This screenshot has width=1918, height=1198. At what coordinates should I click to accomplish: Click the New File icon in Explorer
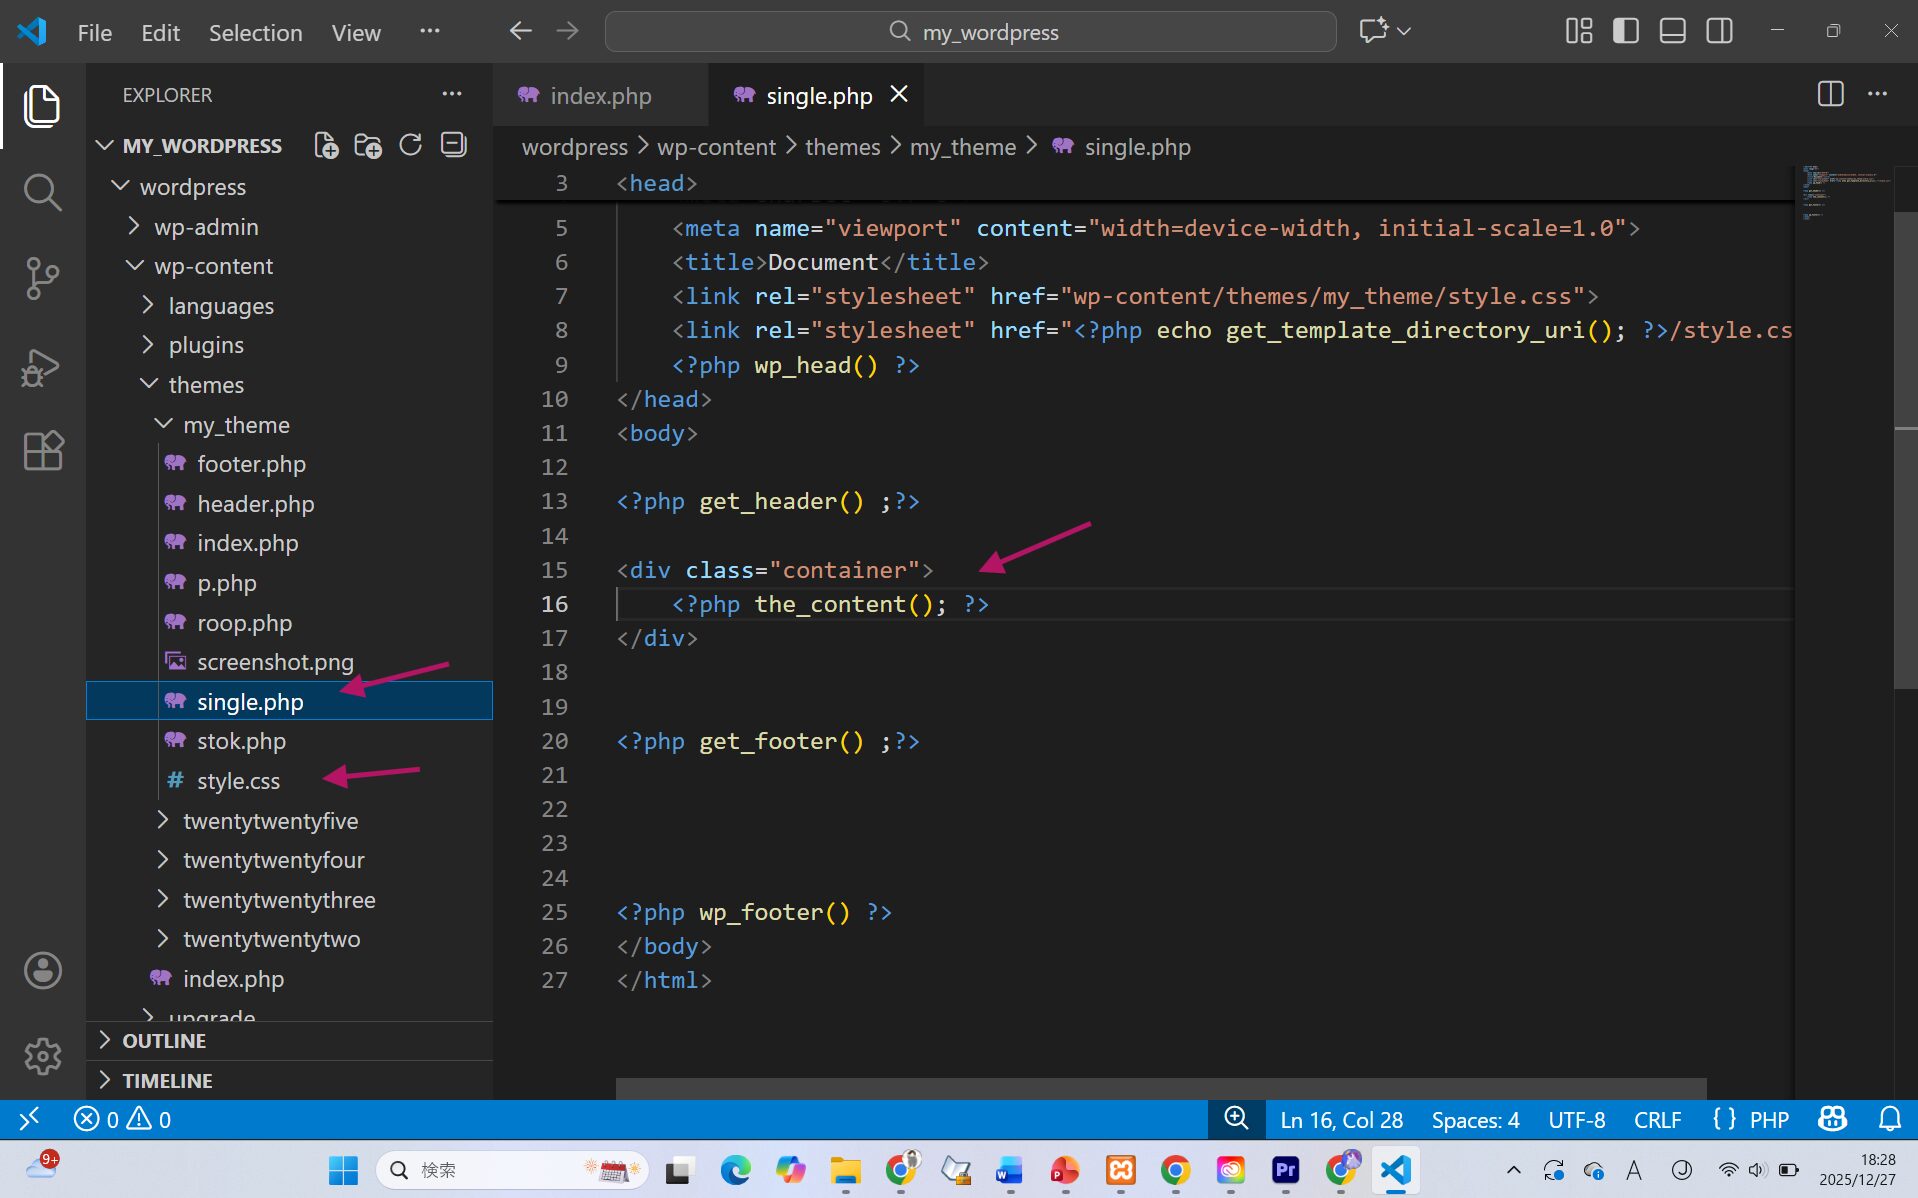pos(326,146)
